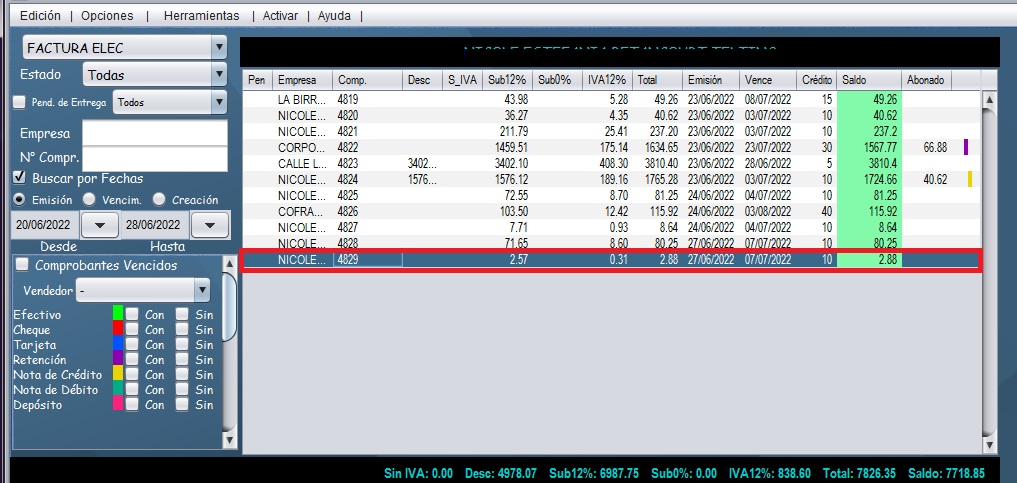
Task: Enable the Comprobantes Vencidos checkbox
Action: pyautogui.click(x=22, y=265)
